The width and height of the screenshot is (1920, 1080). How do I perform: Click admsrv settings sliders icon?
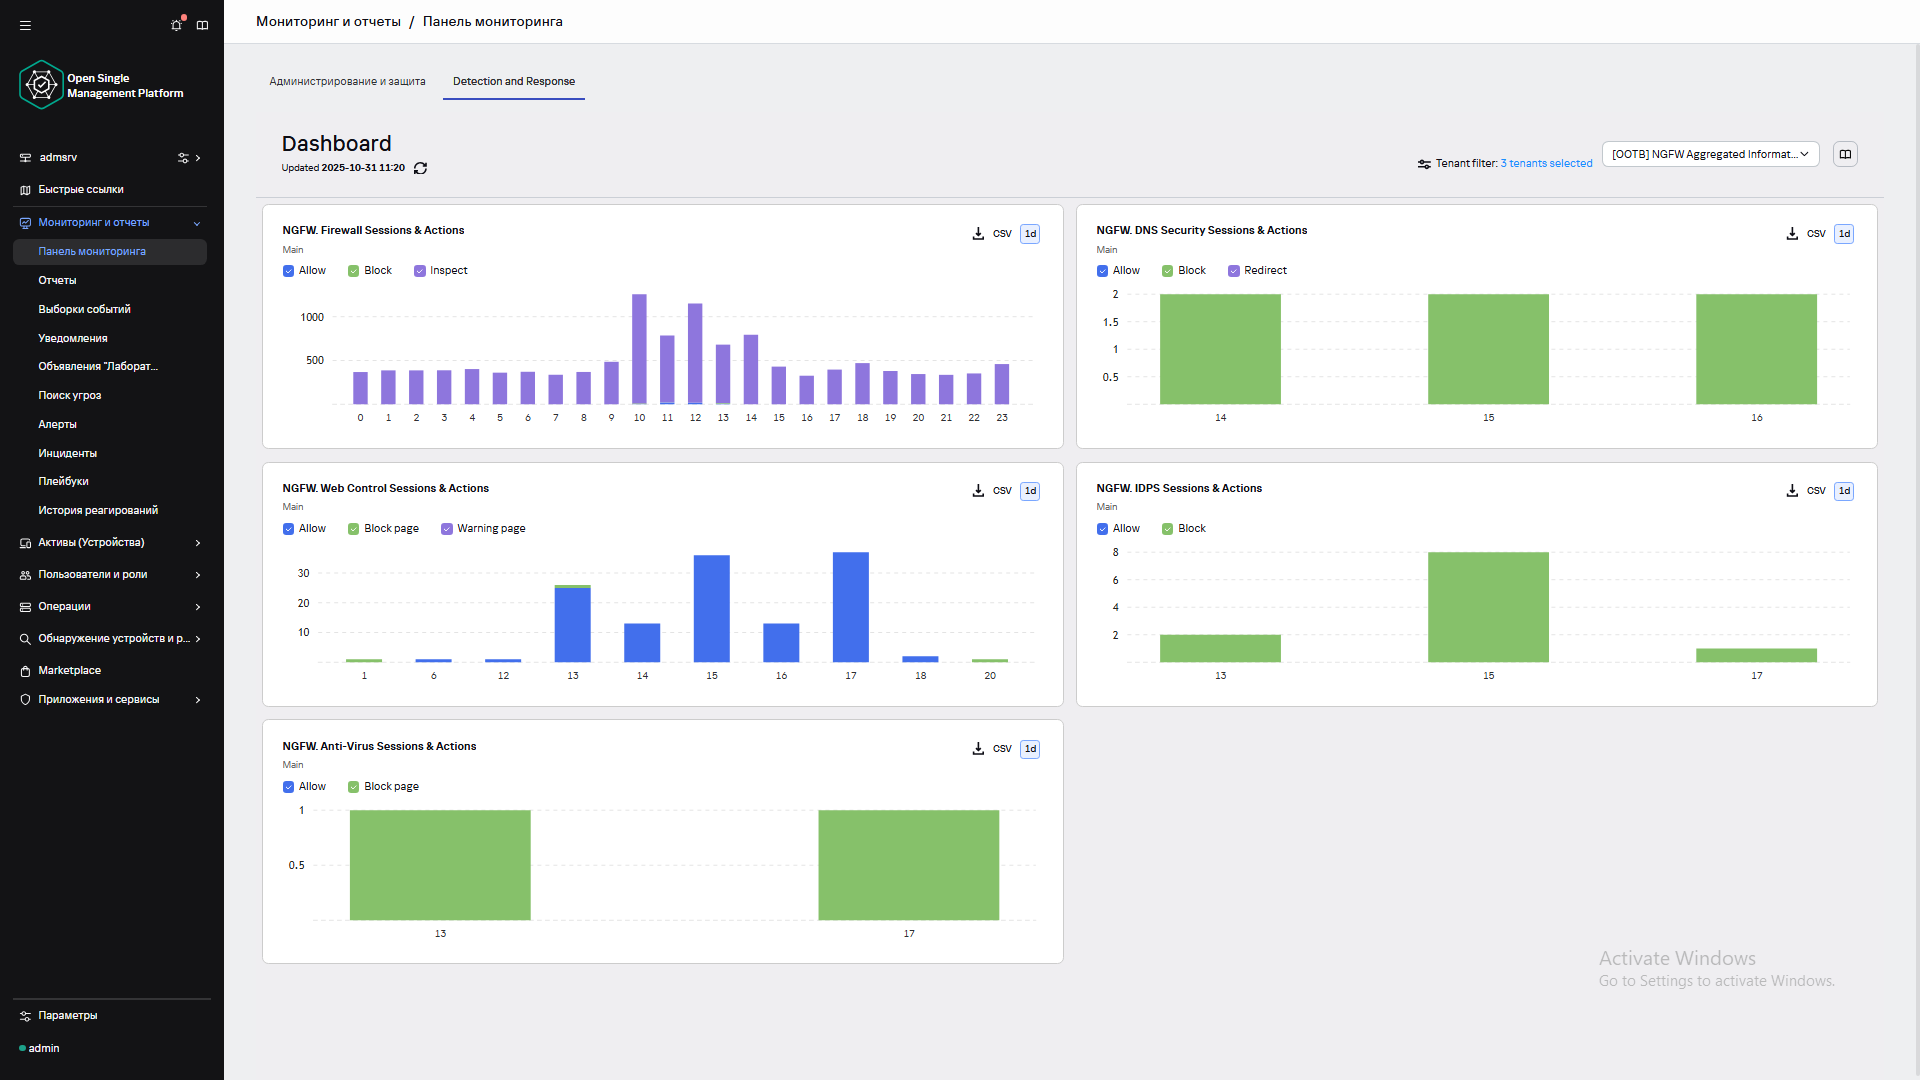pos(183,158)
